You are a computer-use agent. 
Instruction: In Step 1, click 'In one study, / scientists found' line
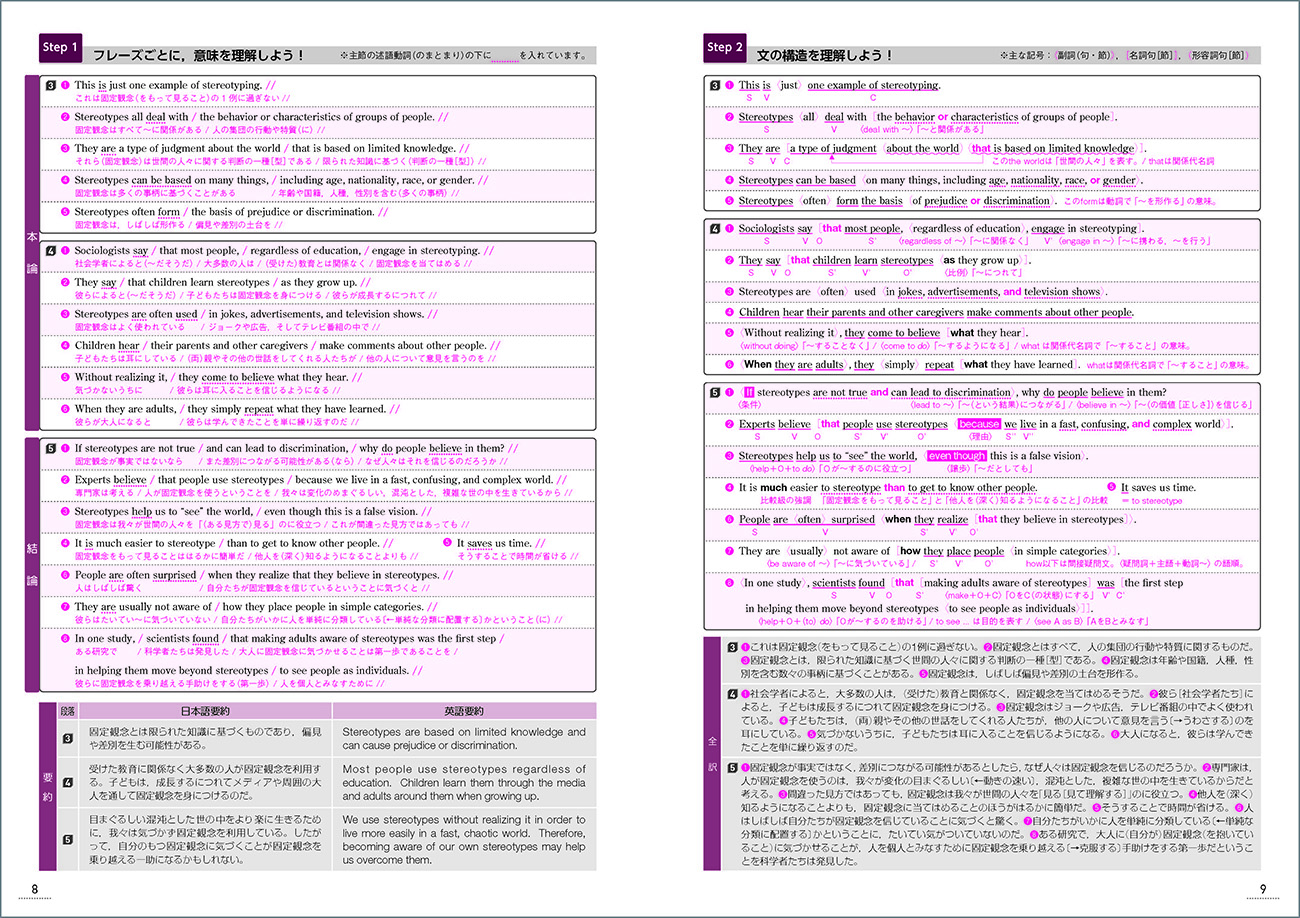[x=289, y=638]
